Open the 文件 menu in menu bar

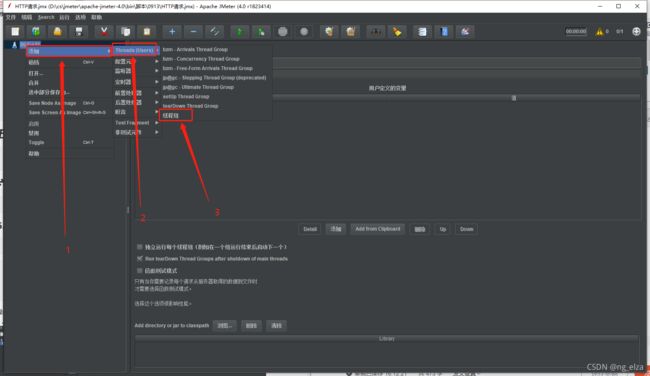tap(11, 17)
